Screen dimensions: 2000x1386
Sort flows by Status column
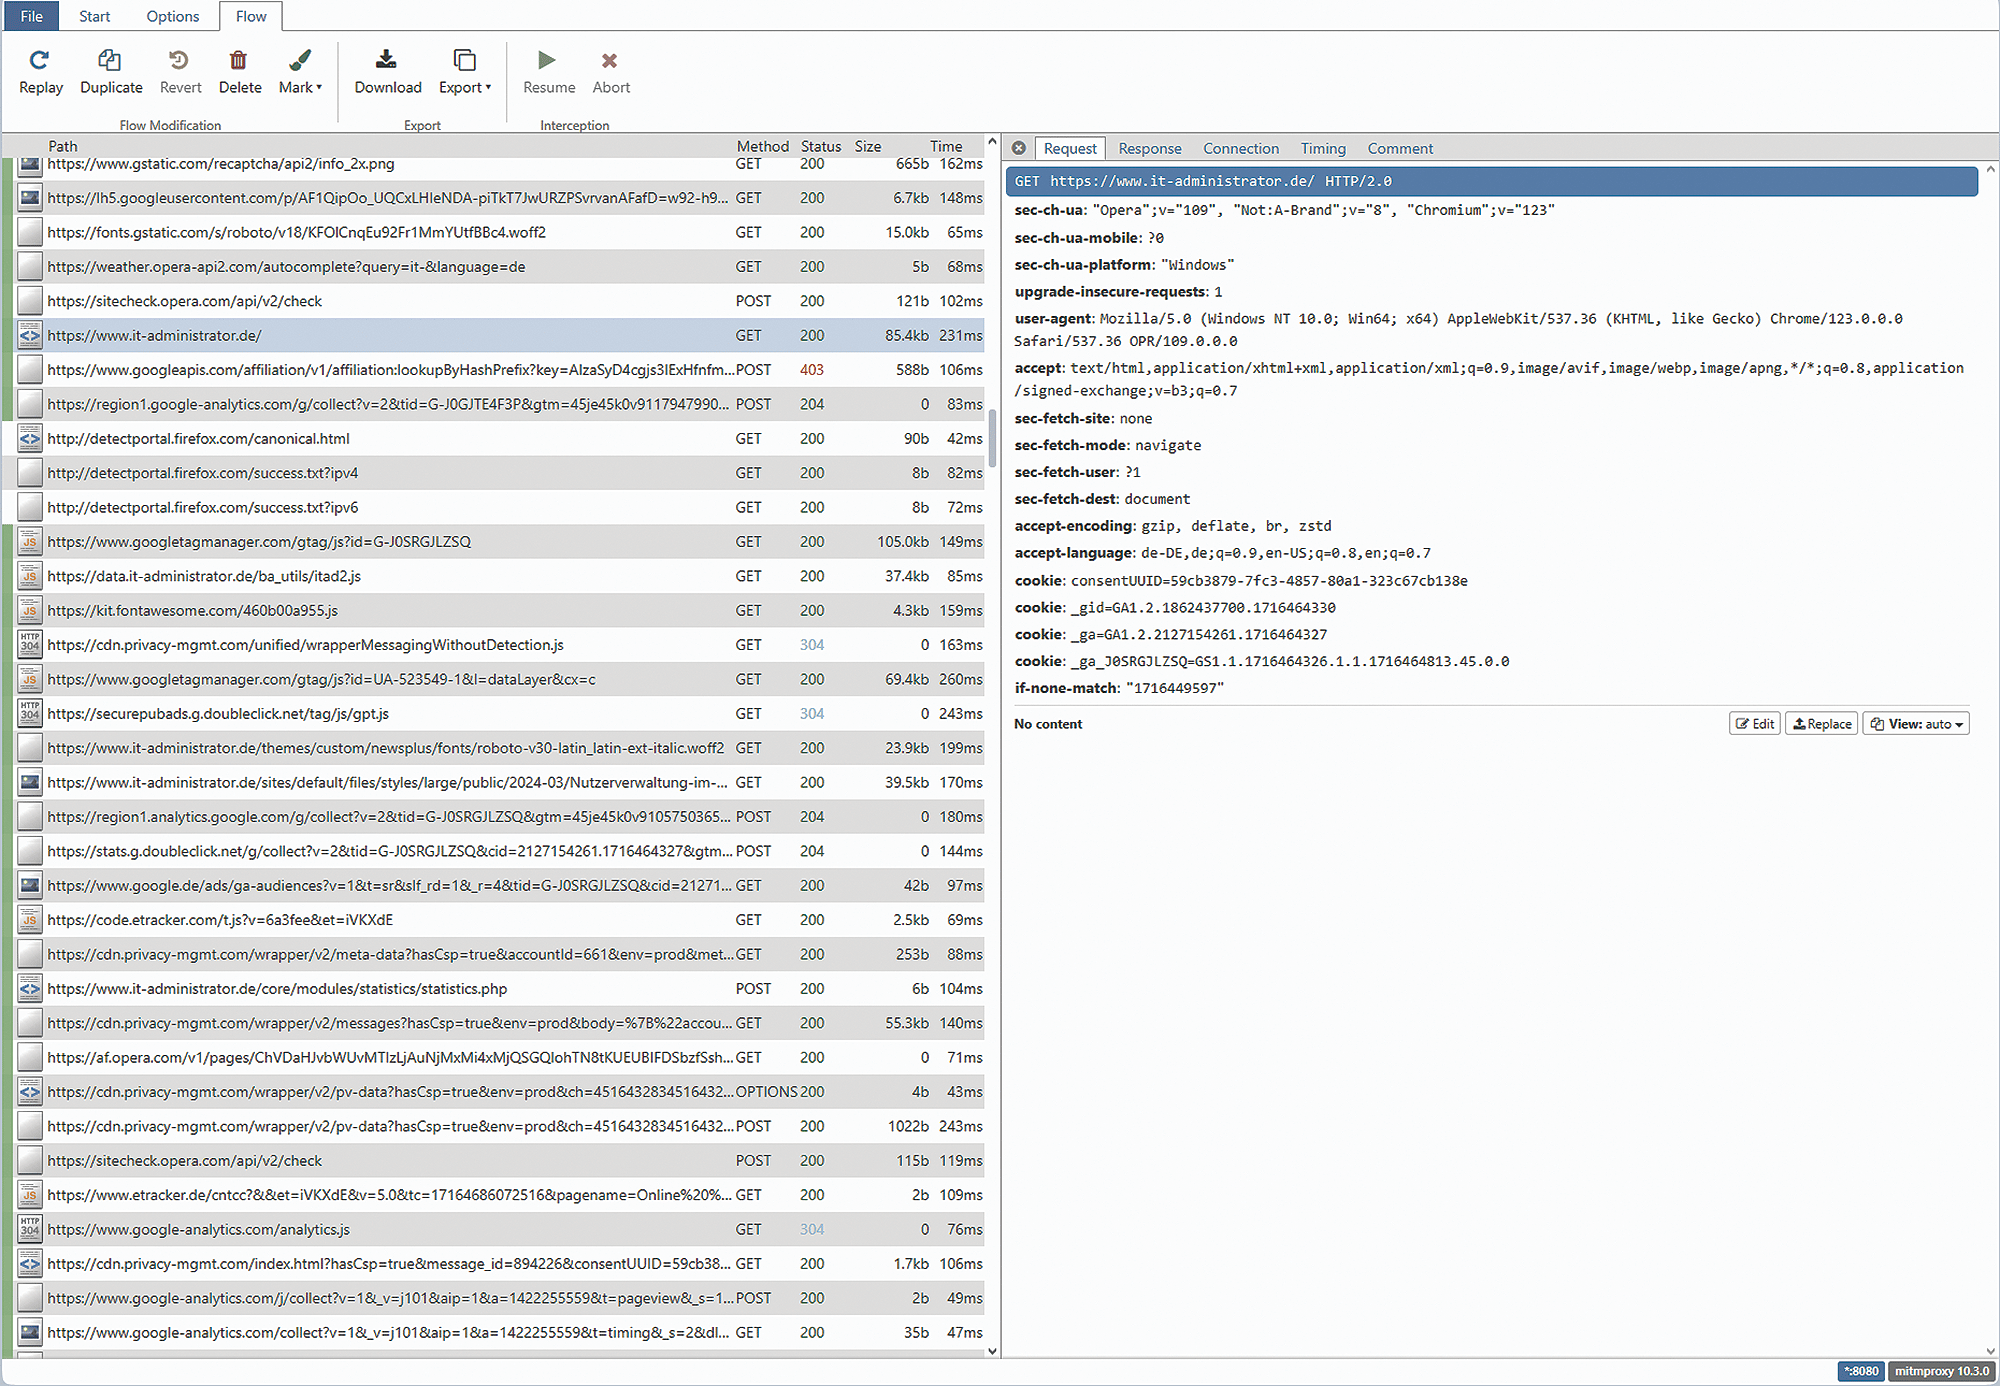(821, 146)
